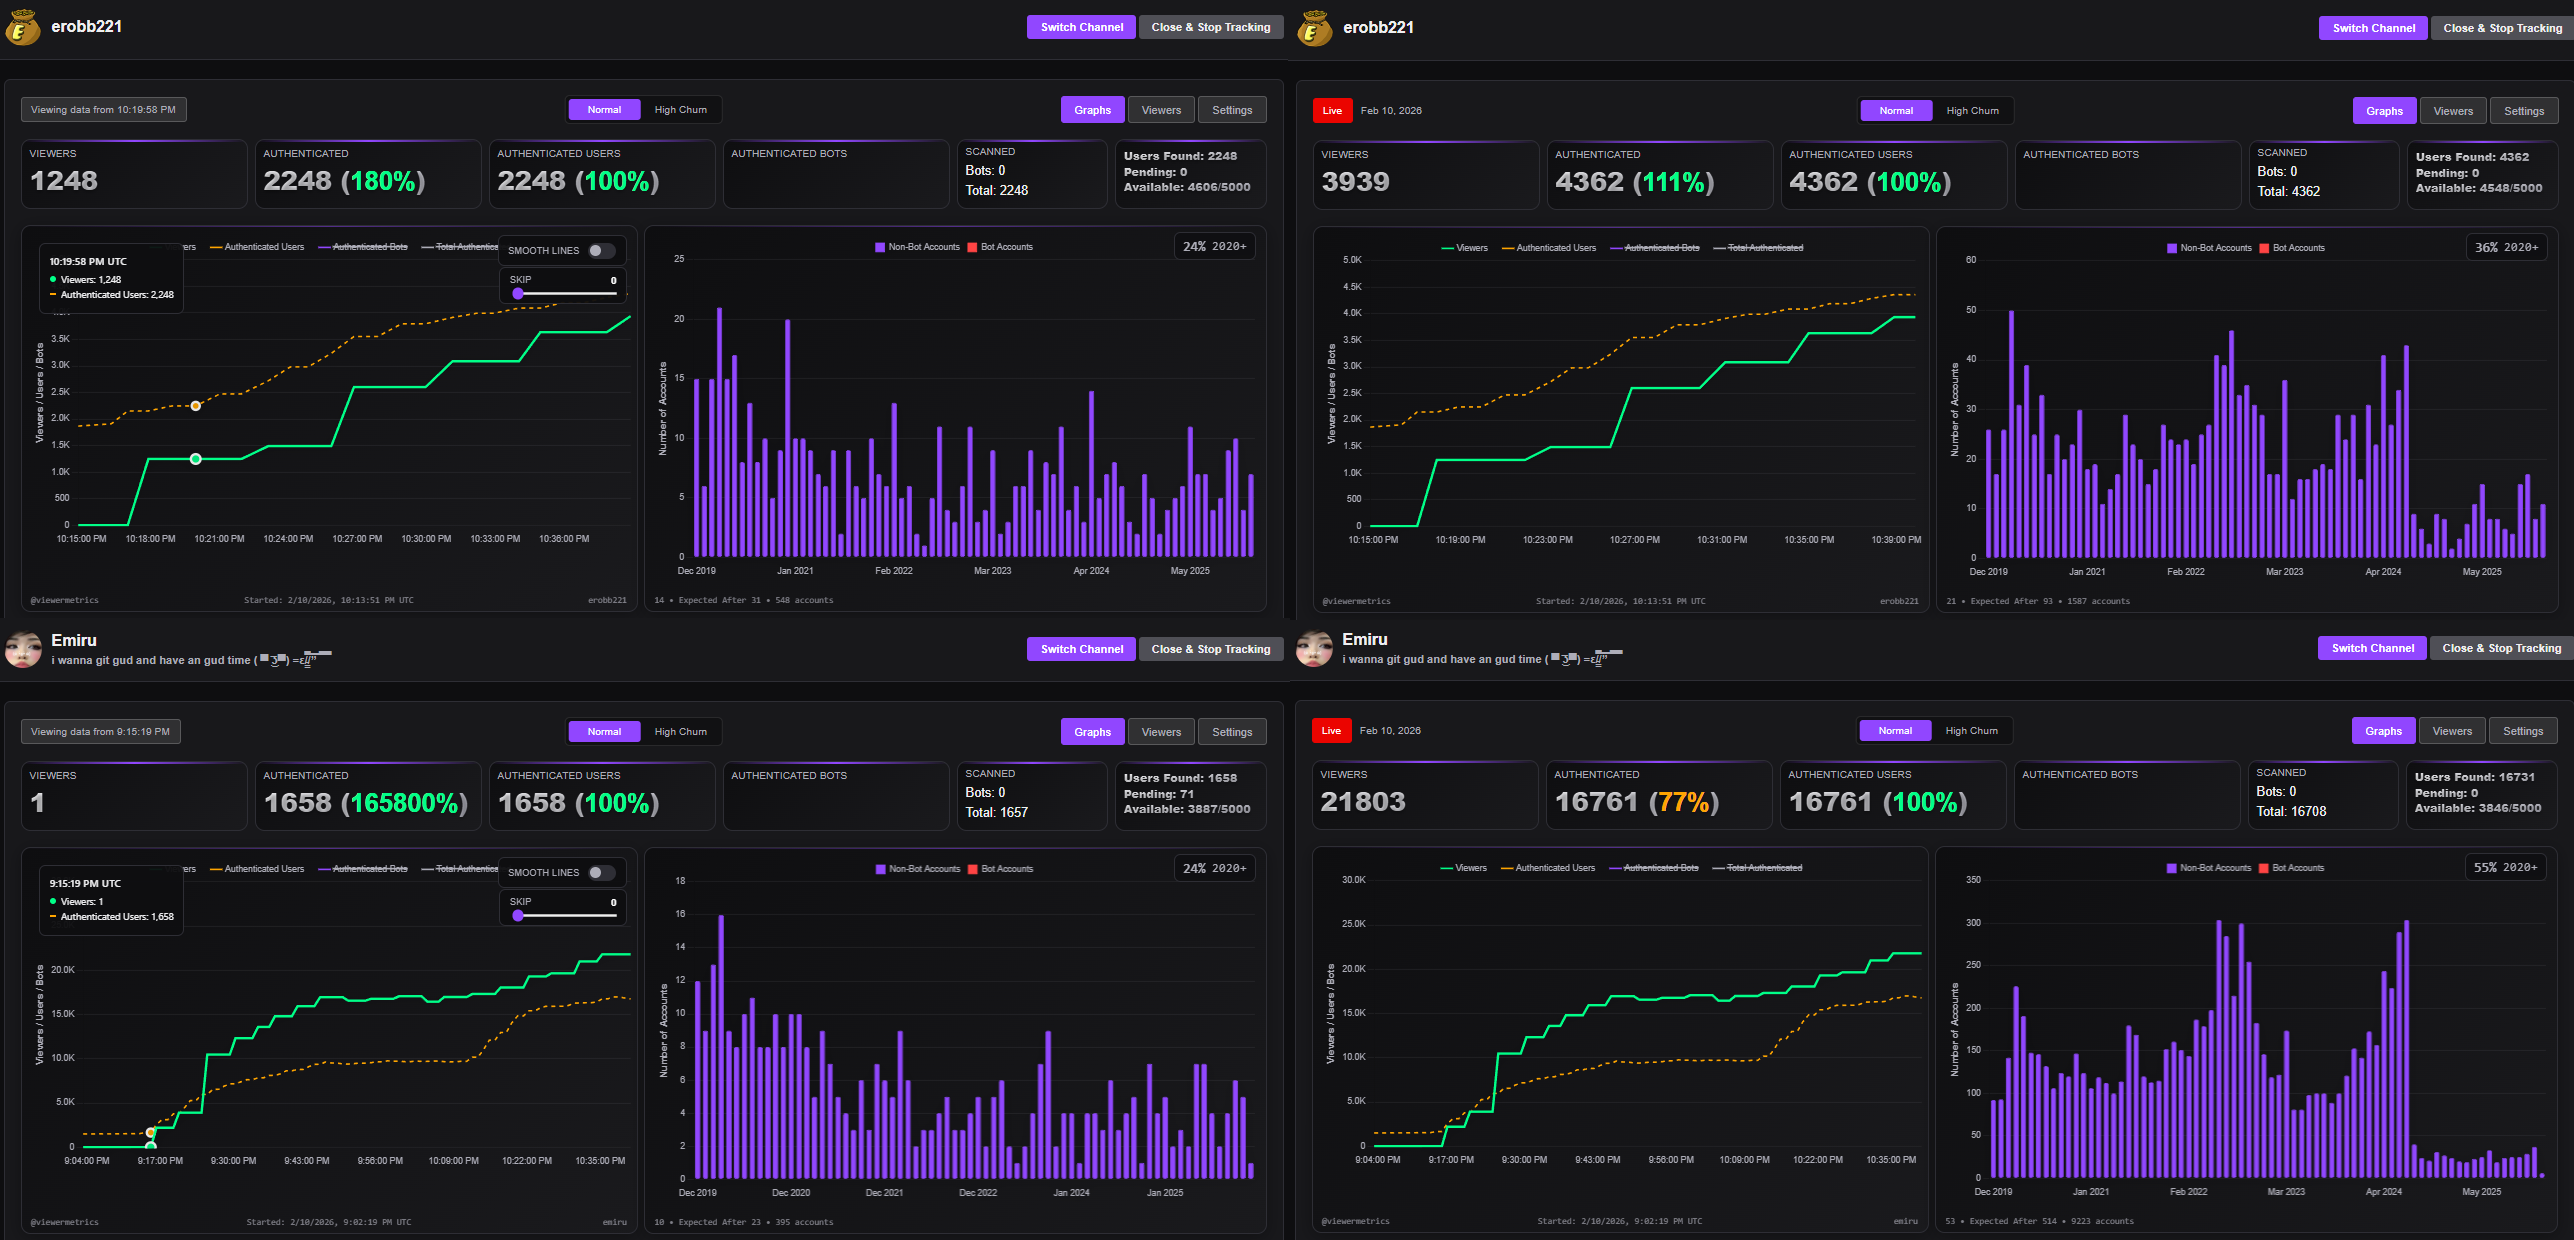Switch to High Churn in live Emiru panel
The image size is (2574, 1240).
(1971, 731)
